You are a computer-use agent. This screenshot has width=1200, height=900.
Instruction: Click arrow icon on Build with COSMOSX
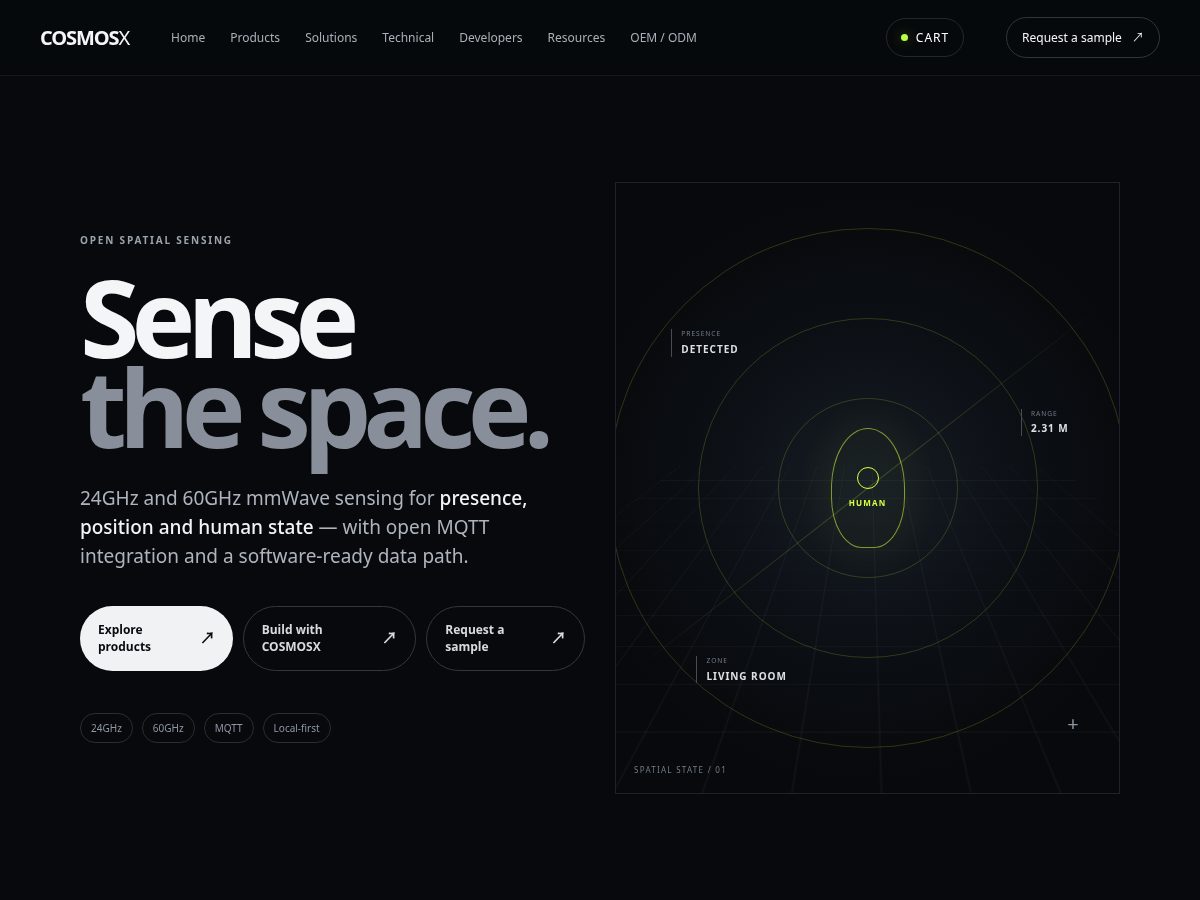390,638
